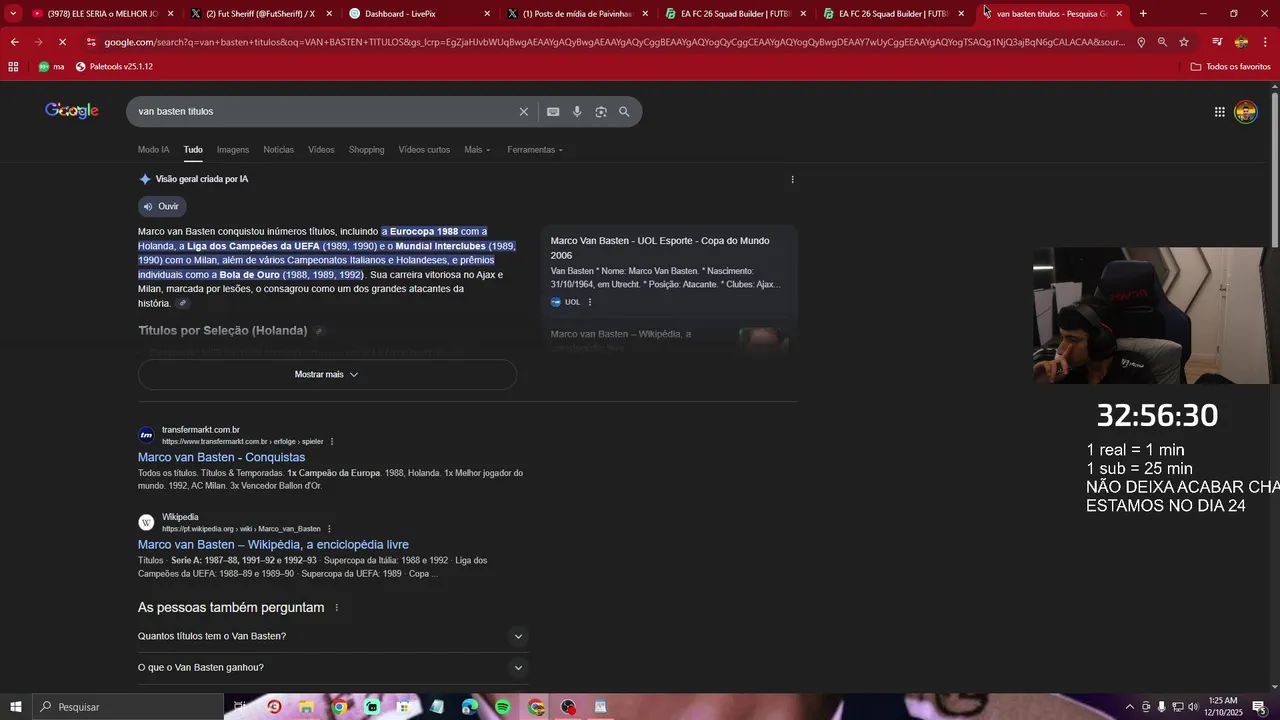Clear the search query with the X
This screenshot has height=720, width=1280.
523,112
